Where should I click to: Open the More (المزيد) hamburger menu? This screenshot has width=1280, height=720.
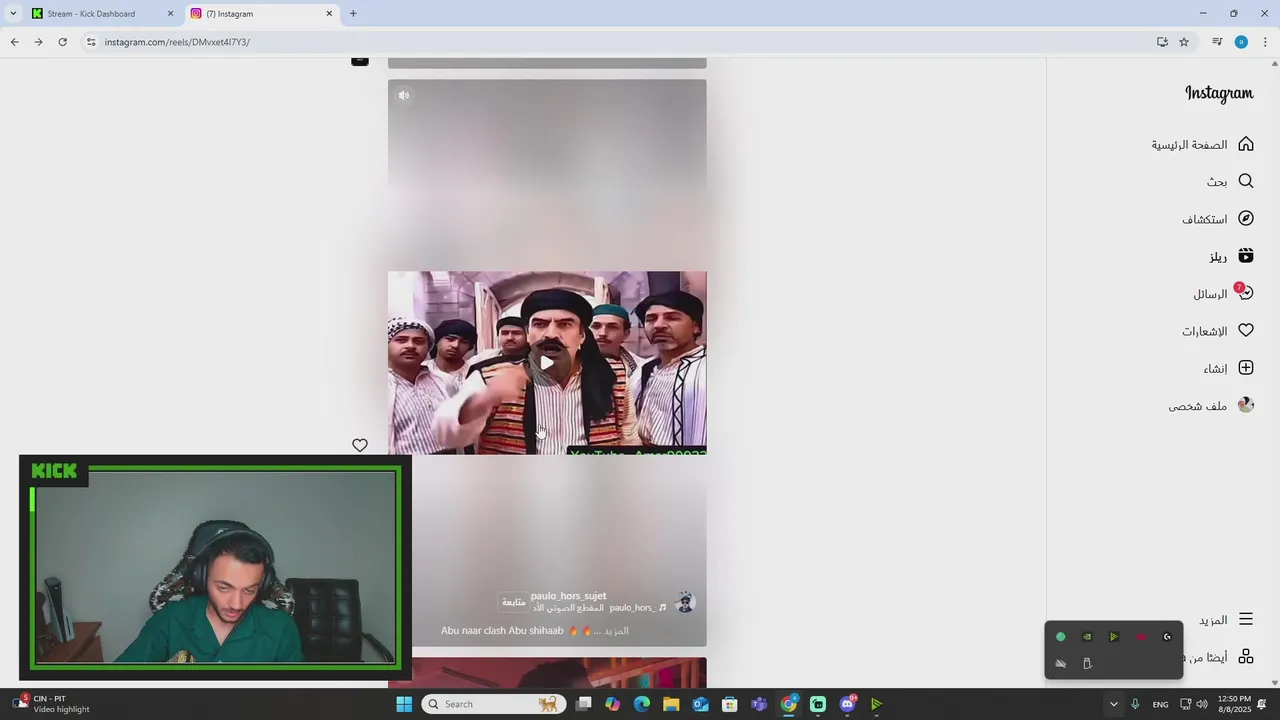coord(1245,619)
